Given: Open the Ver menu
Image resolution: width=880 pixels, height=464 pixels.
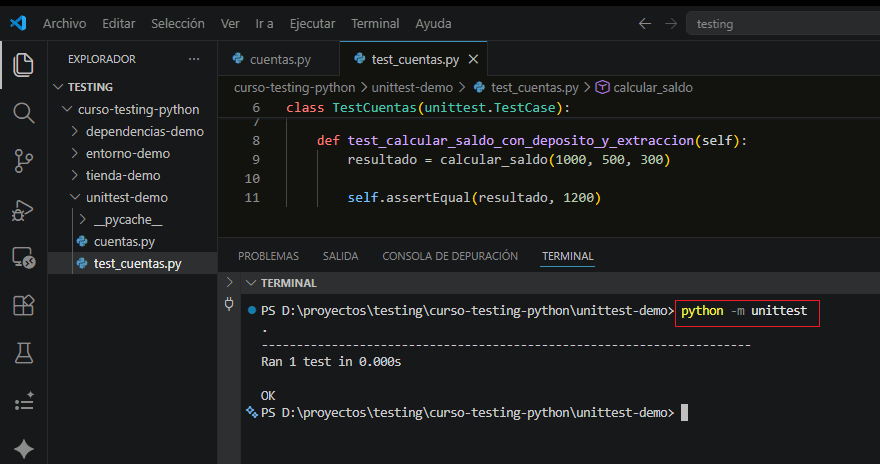Looking at the screenshot, I should click(230, 24).
